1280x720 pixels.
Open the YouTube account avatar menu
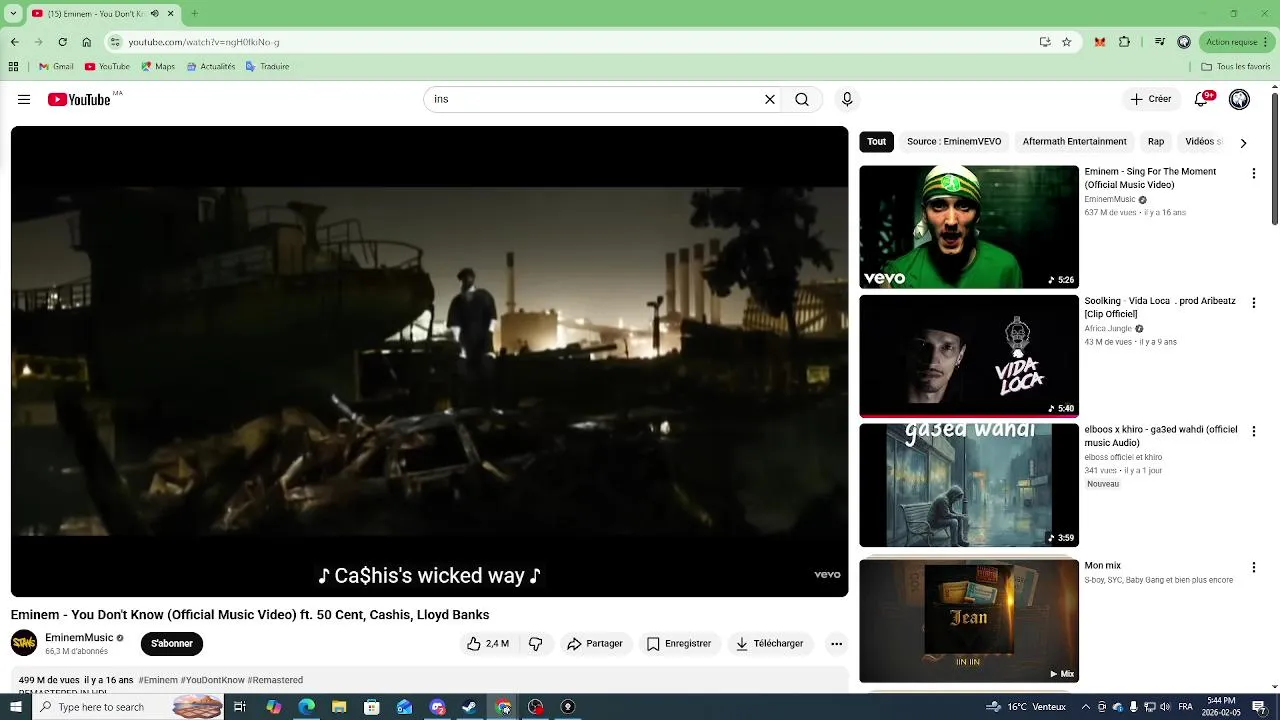click(1239, 99)
